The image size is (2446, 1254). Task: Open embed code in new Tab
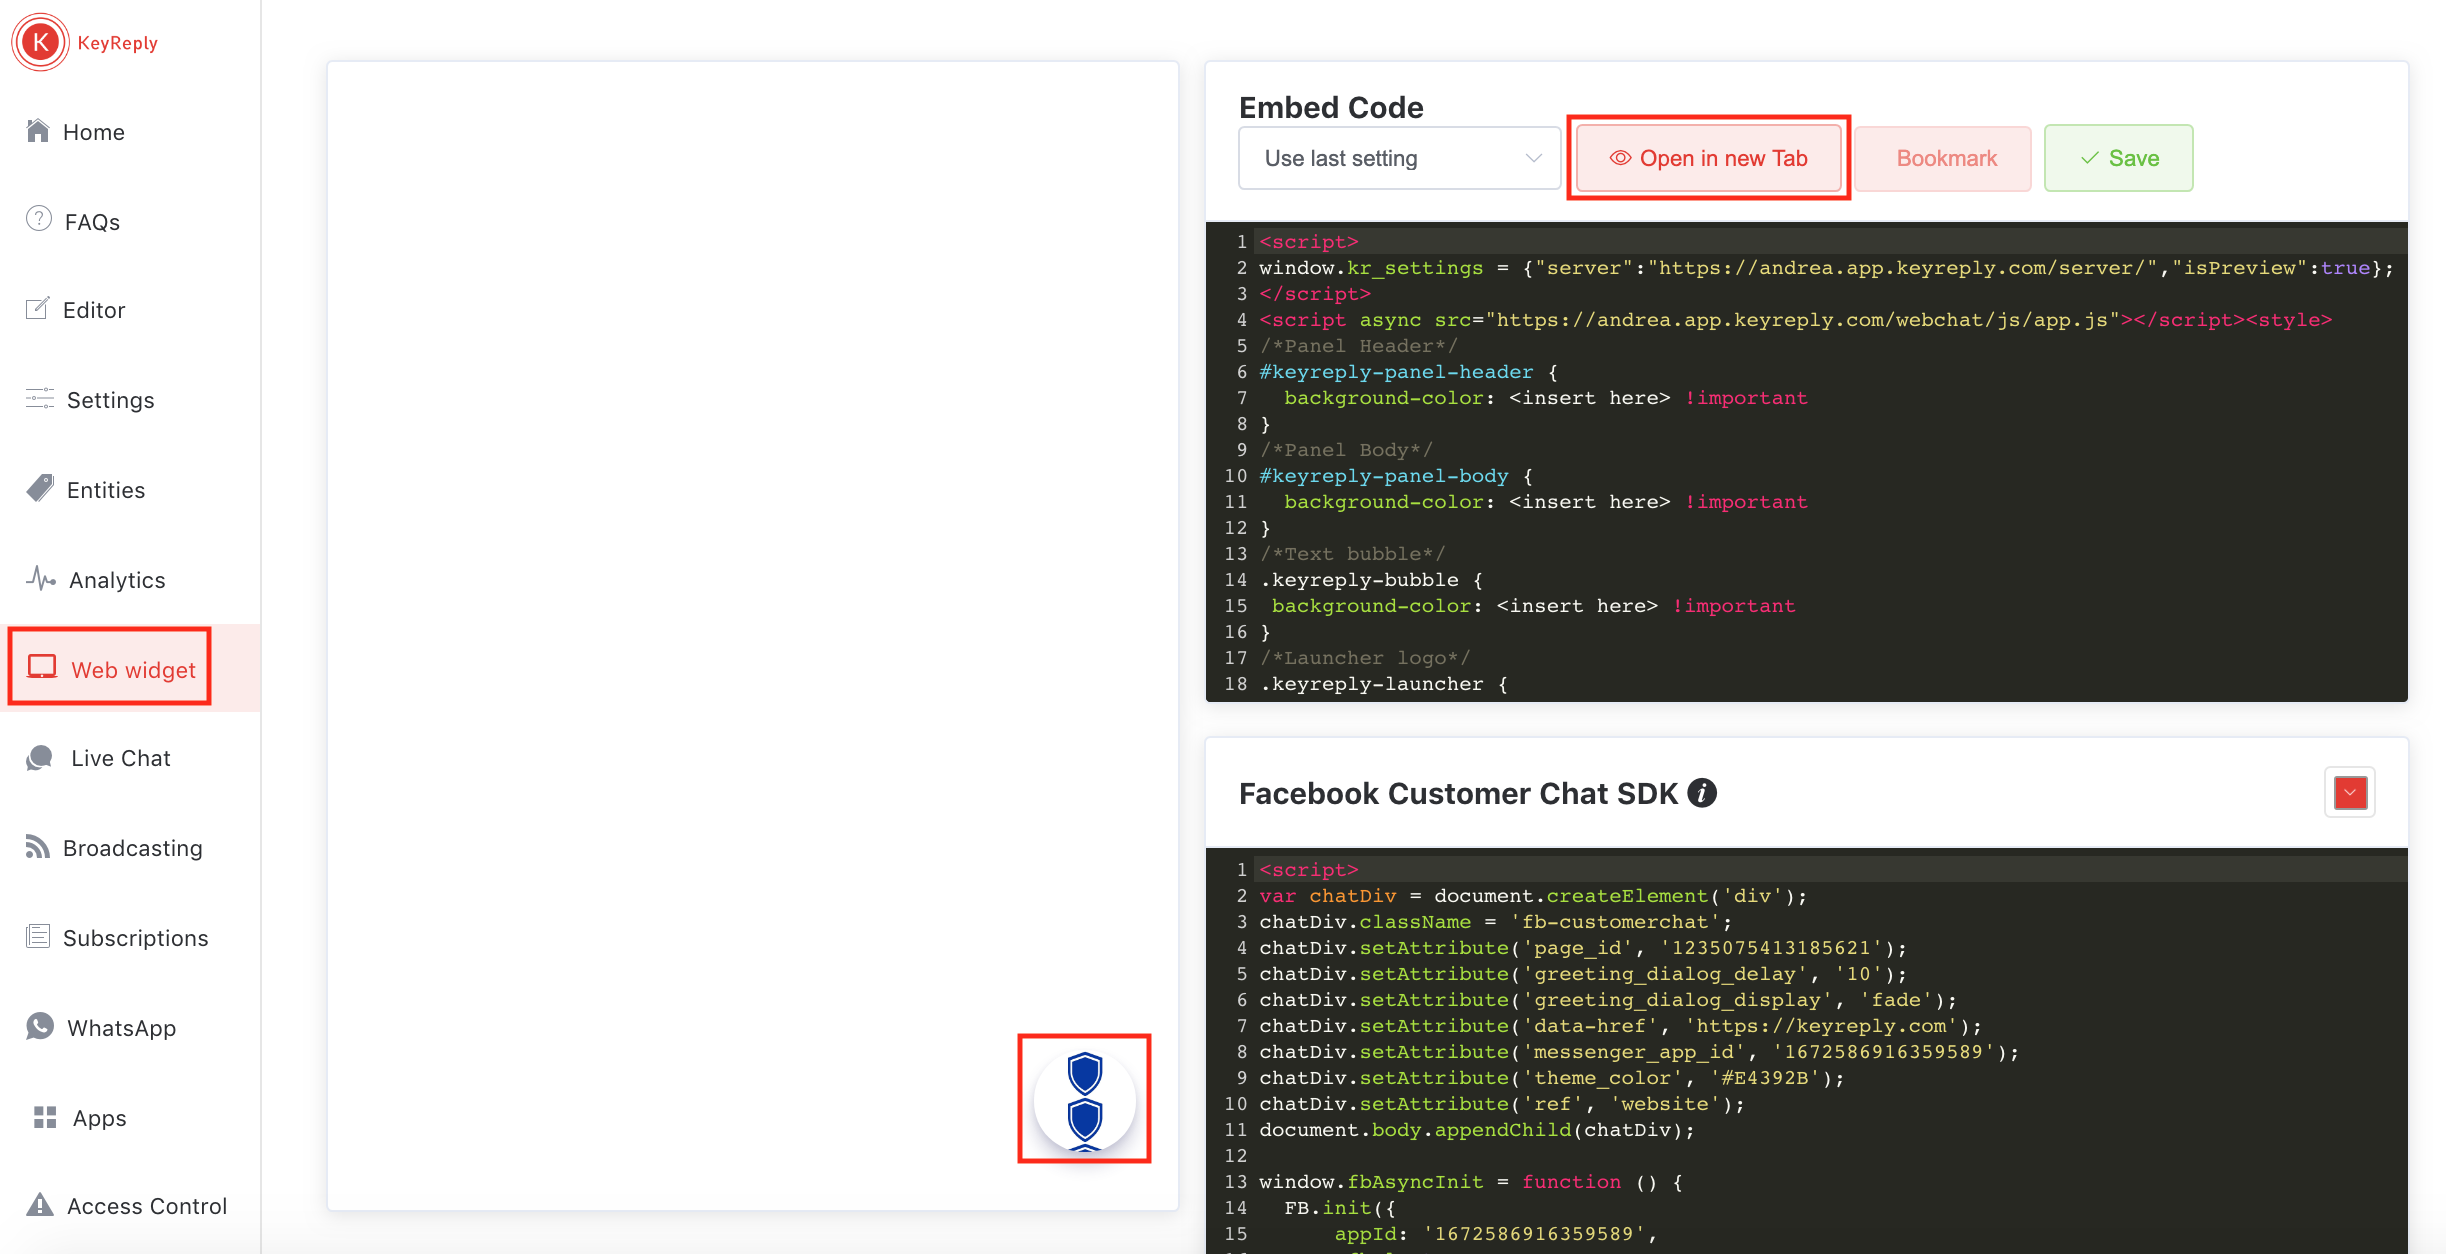[x=1709, y=158]
